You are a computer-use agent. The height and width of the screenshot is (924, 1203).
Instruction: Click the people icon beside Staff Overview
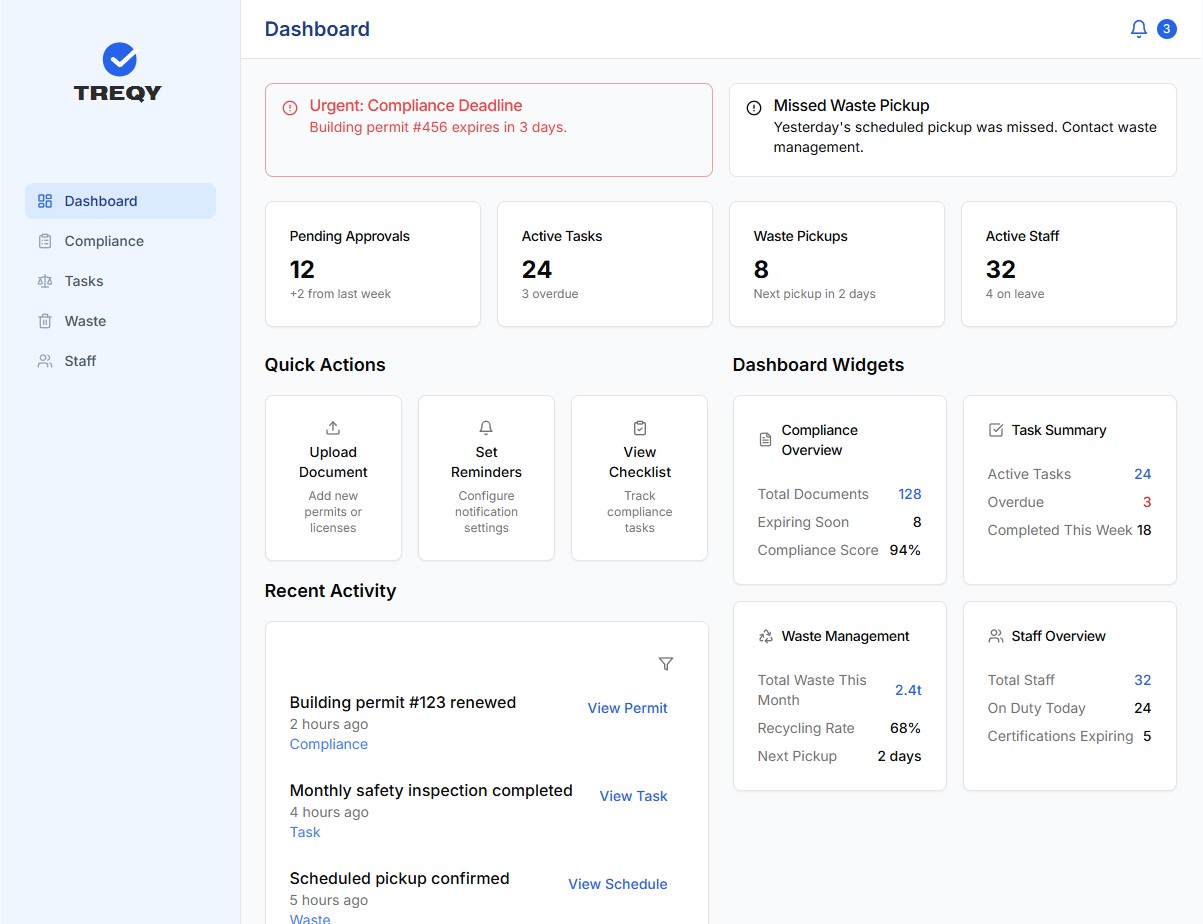coord(996,636)
